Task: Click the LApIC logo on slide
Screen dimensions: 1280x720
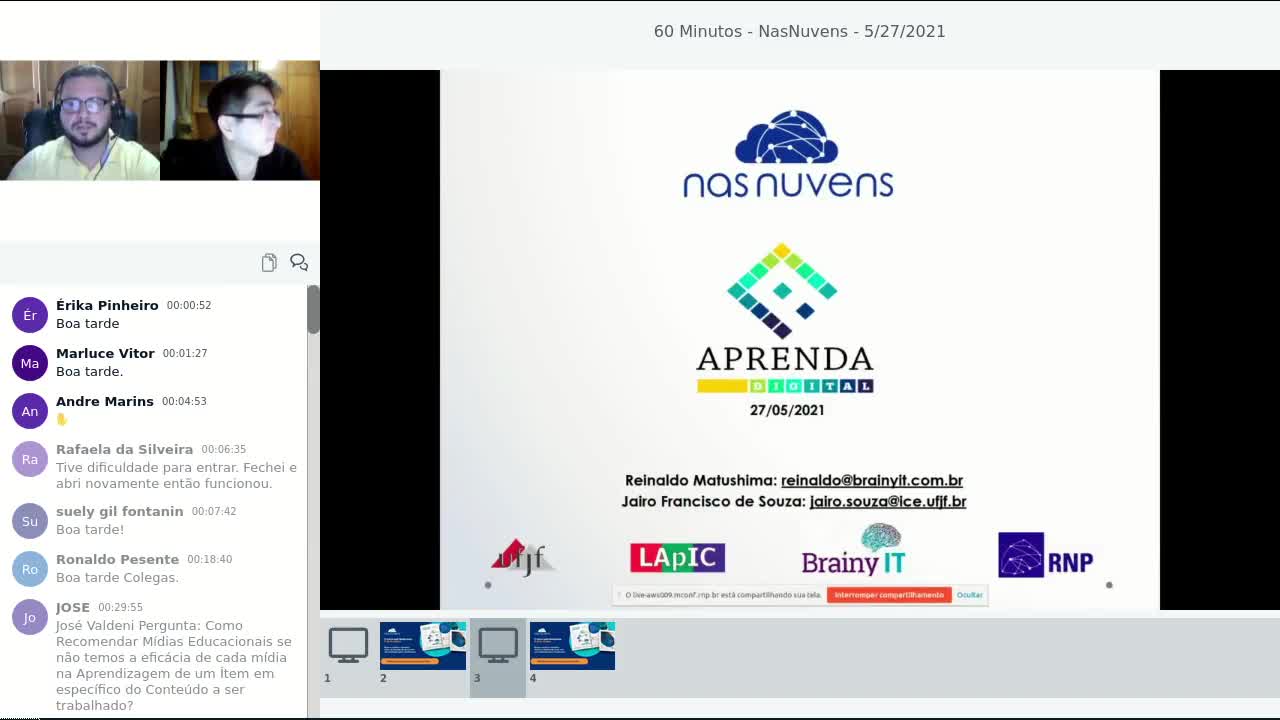Action: [x=677, y=557]
